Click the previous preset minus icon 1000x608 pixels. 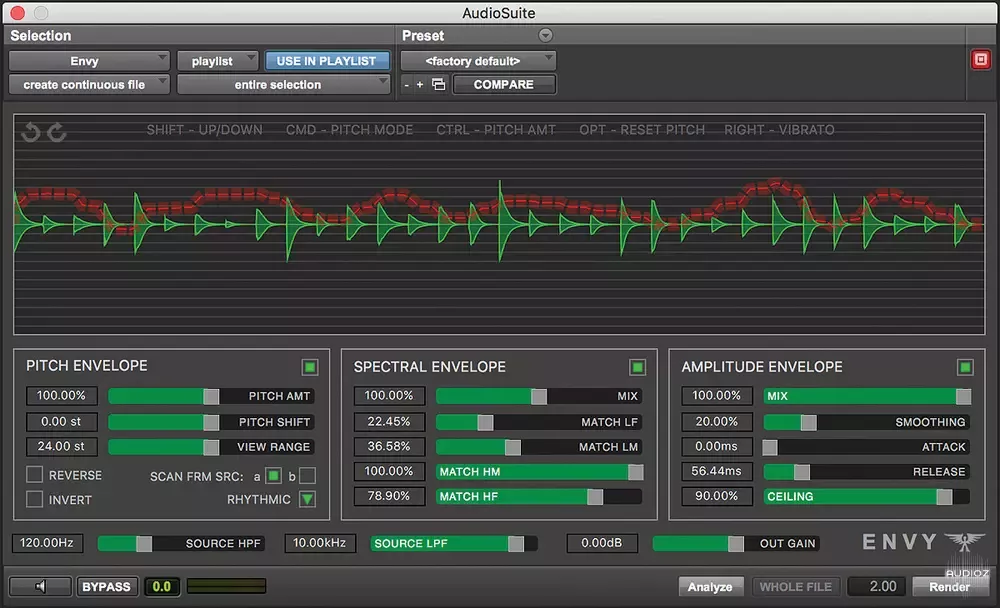tap(406, 84)
